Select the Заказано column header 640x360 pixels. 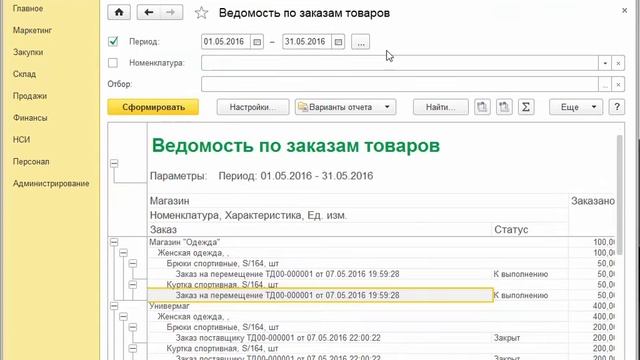pos(593,201)
